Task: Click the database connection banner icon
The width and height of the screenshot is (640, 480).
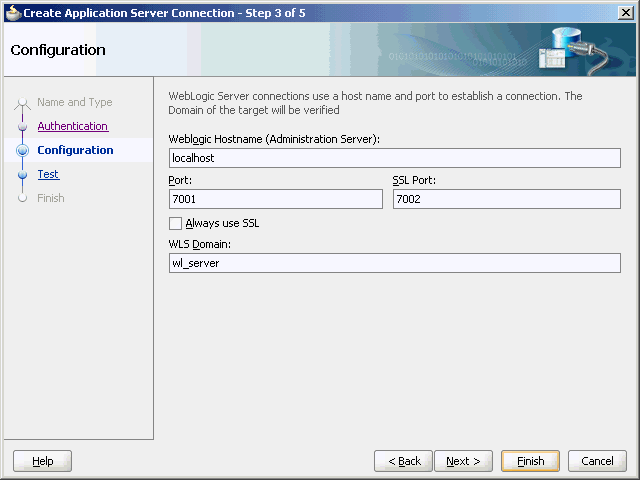Action: coord(573,50)
